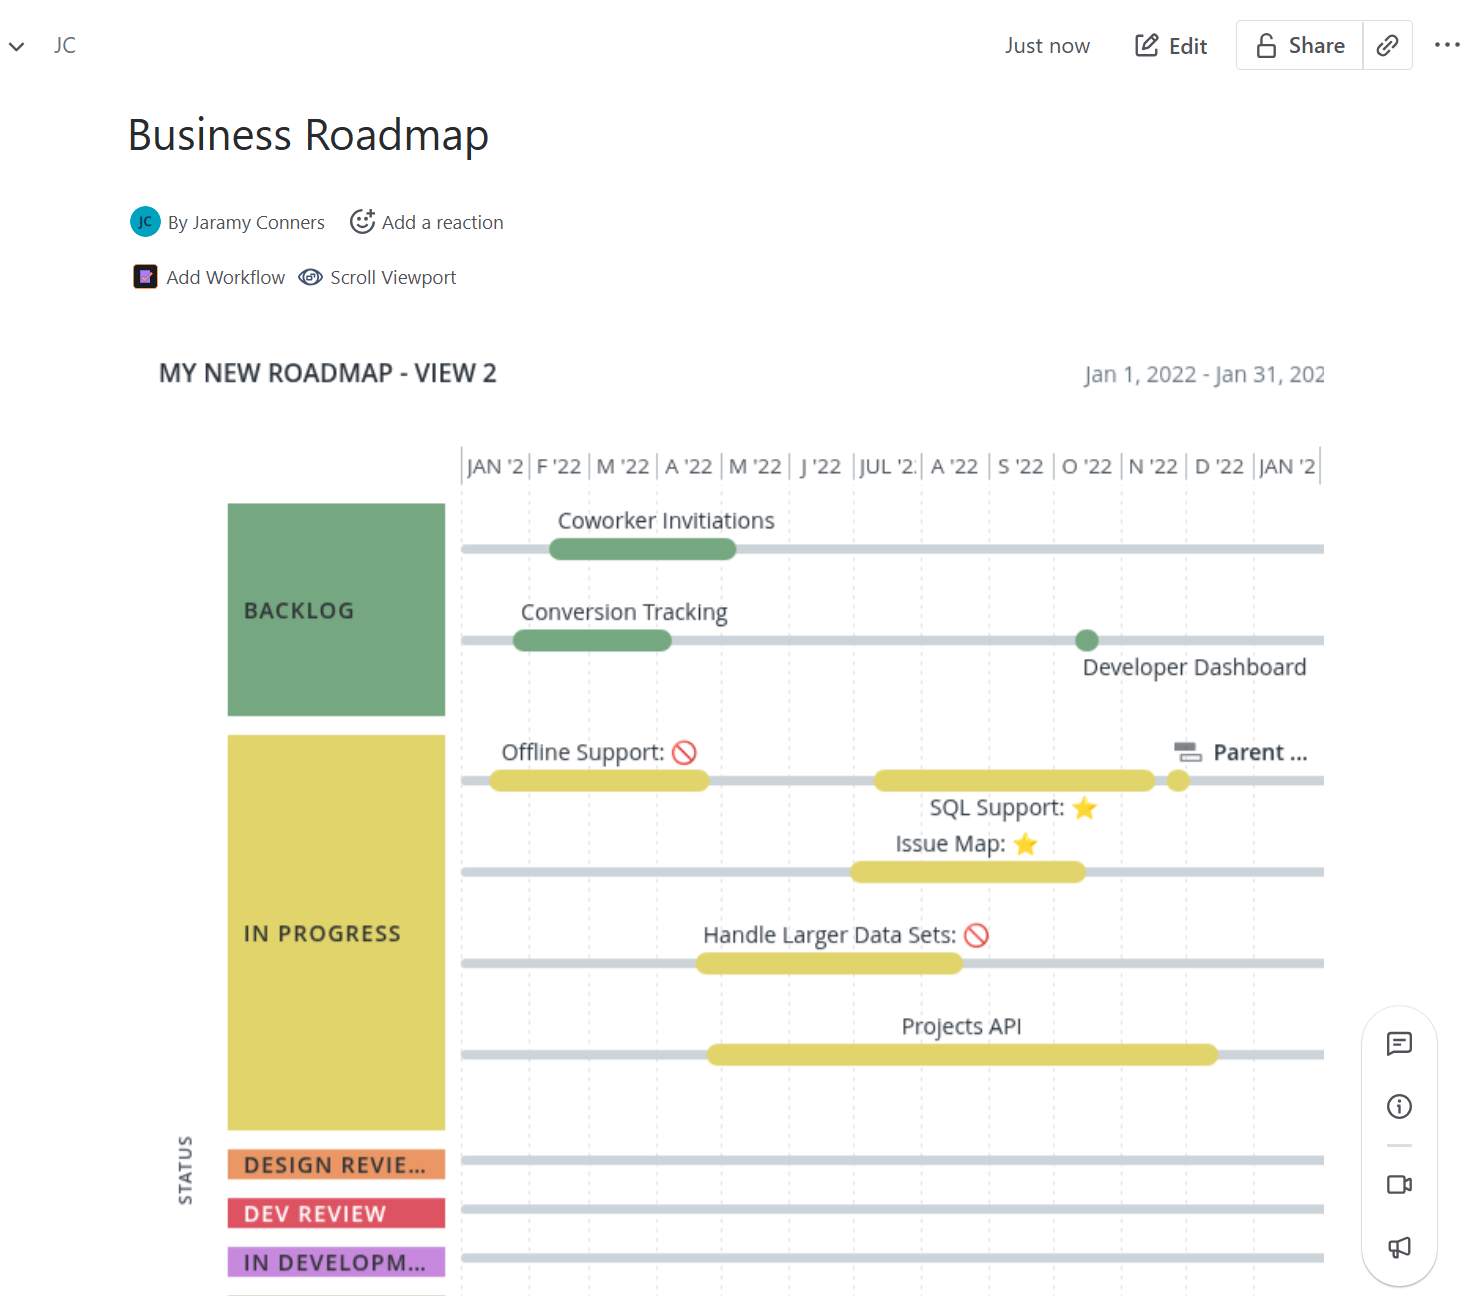This screenshot has height=1296, width=1471.
Task: Click the yellow Projects API timeline bar
Action: [961, 1054]
